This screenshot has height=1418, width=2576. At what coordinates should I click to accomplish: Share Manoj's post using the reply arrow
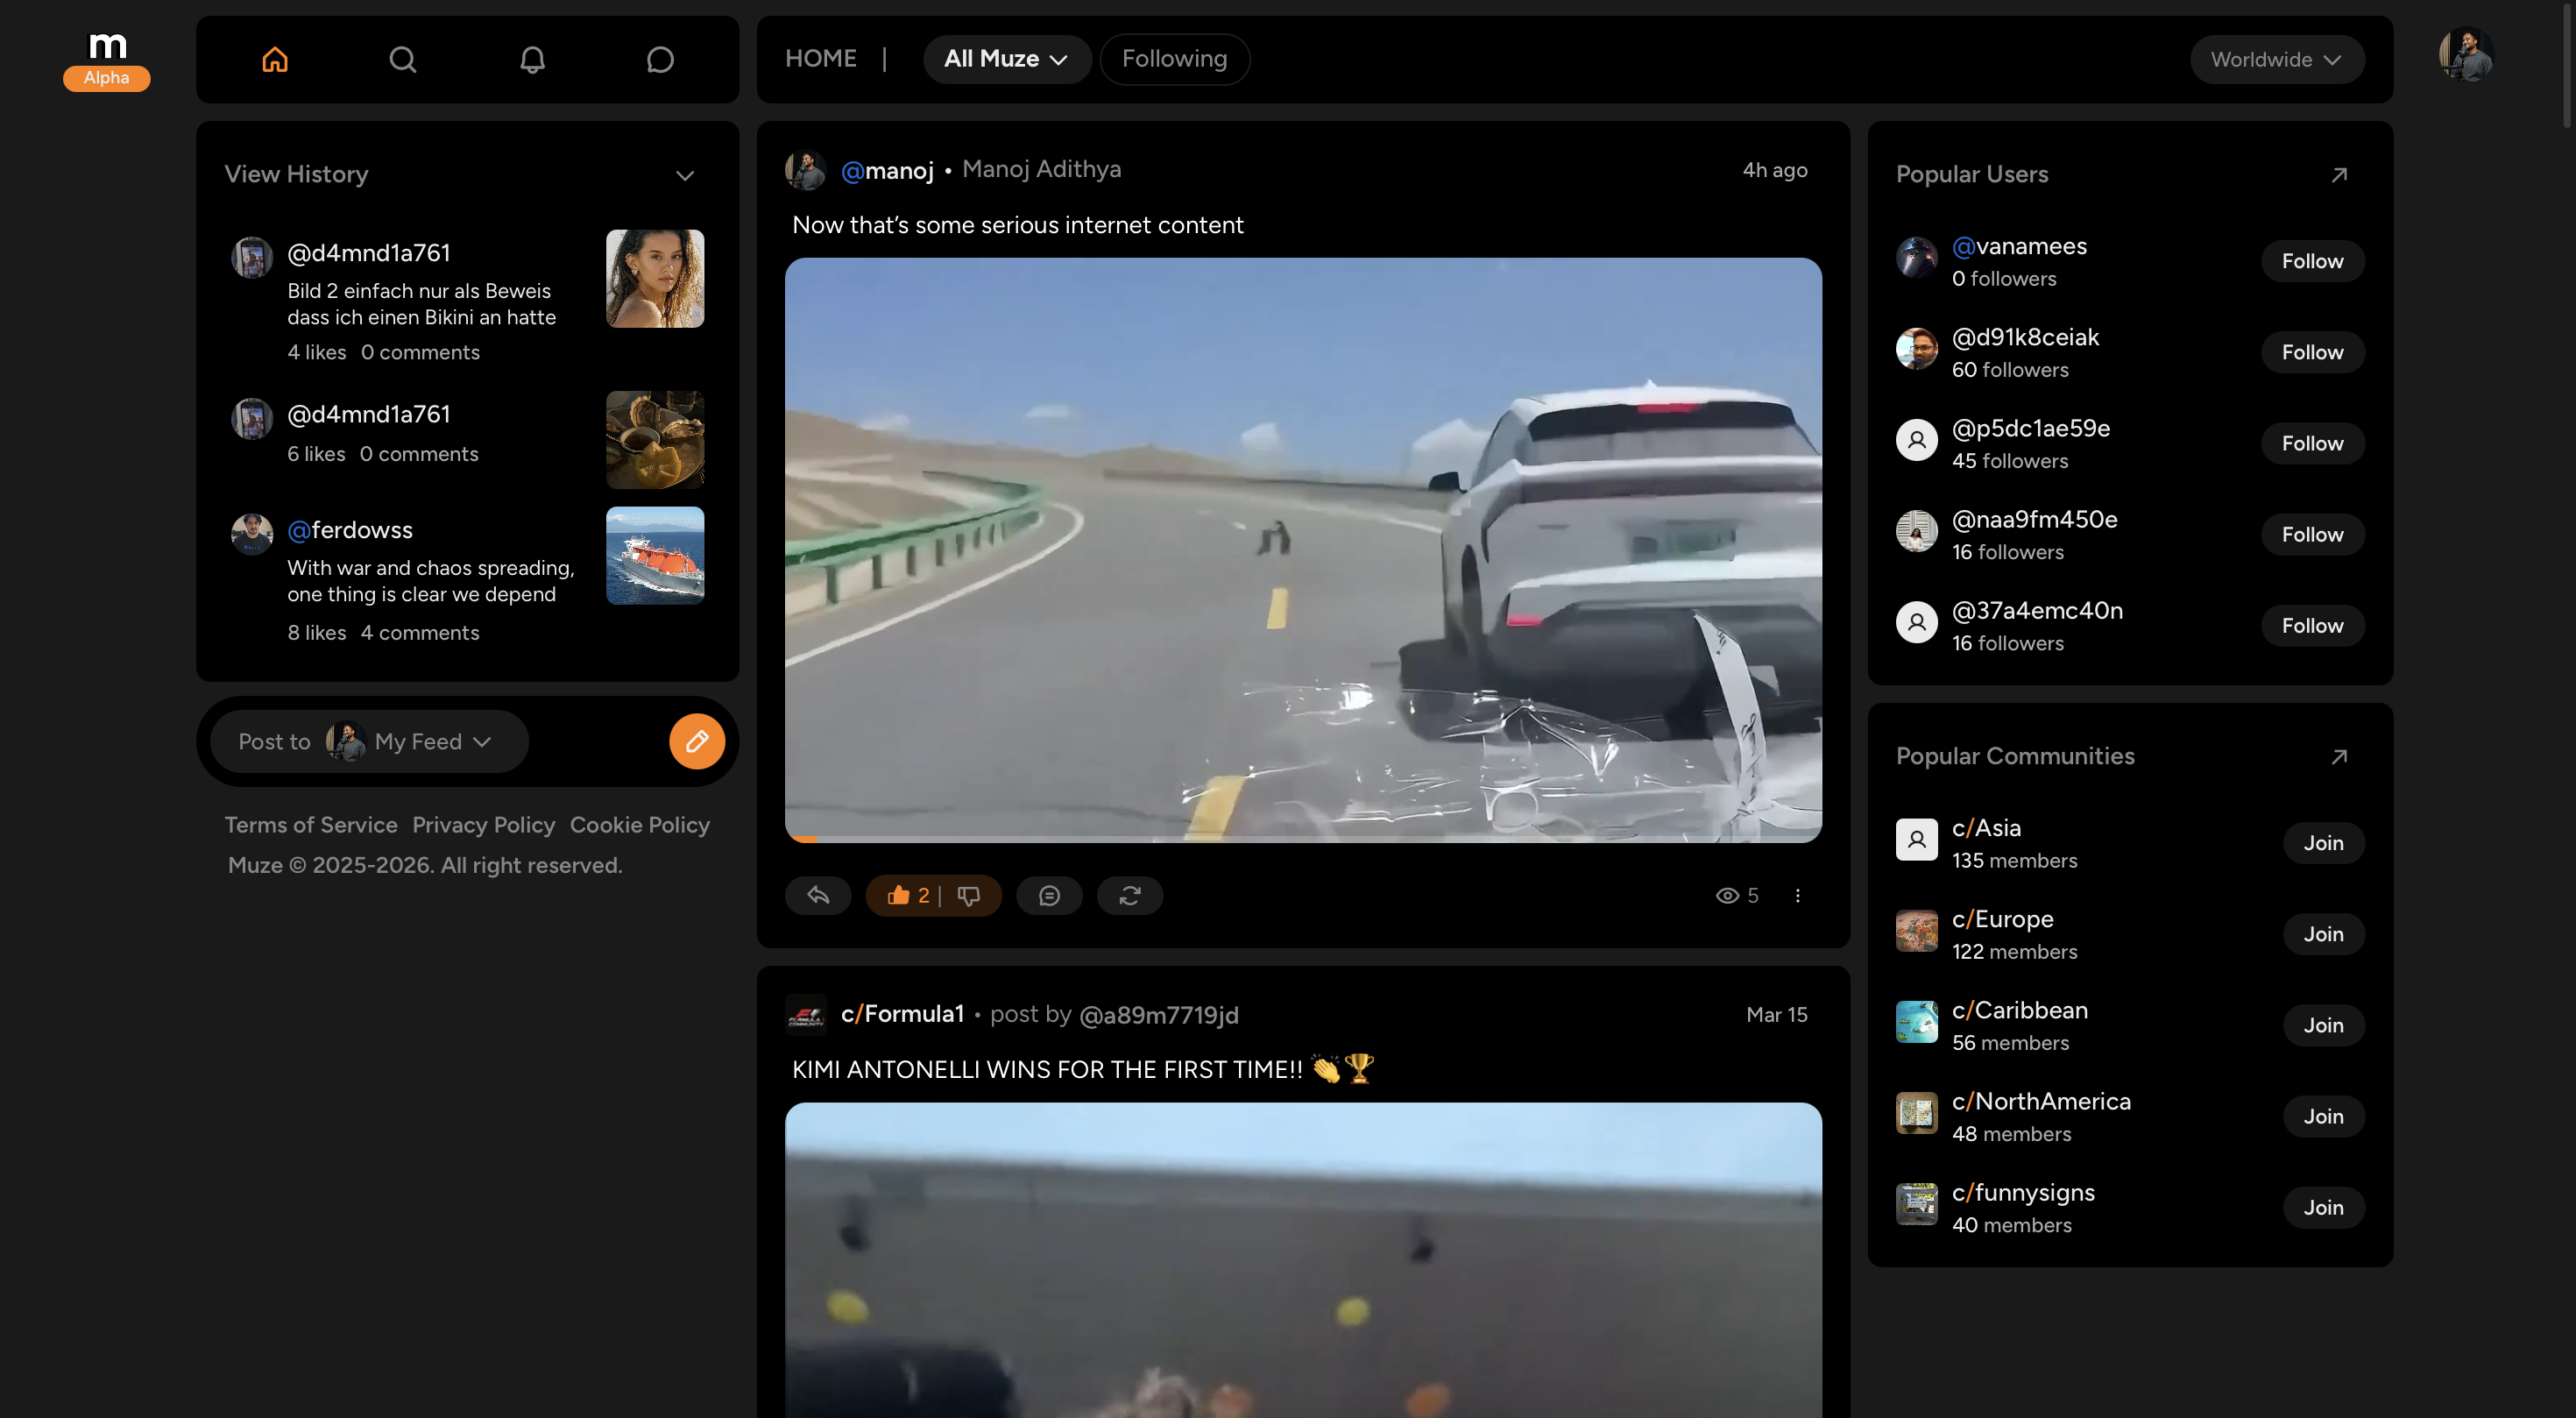[818, 895]
